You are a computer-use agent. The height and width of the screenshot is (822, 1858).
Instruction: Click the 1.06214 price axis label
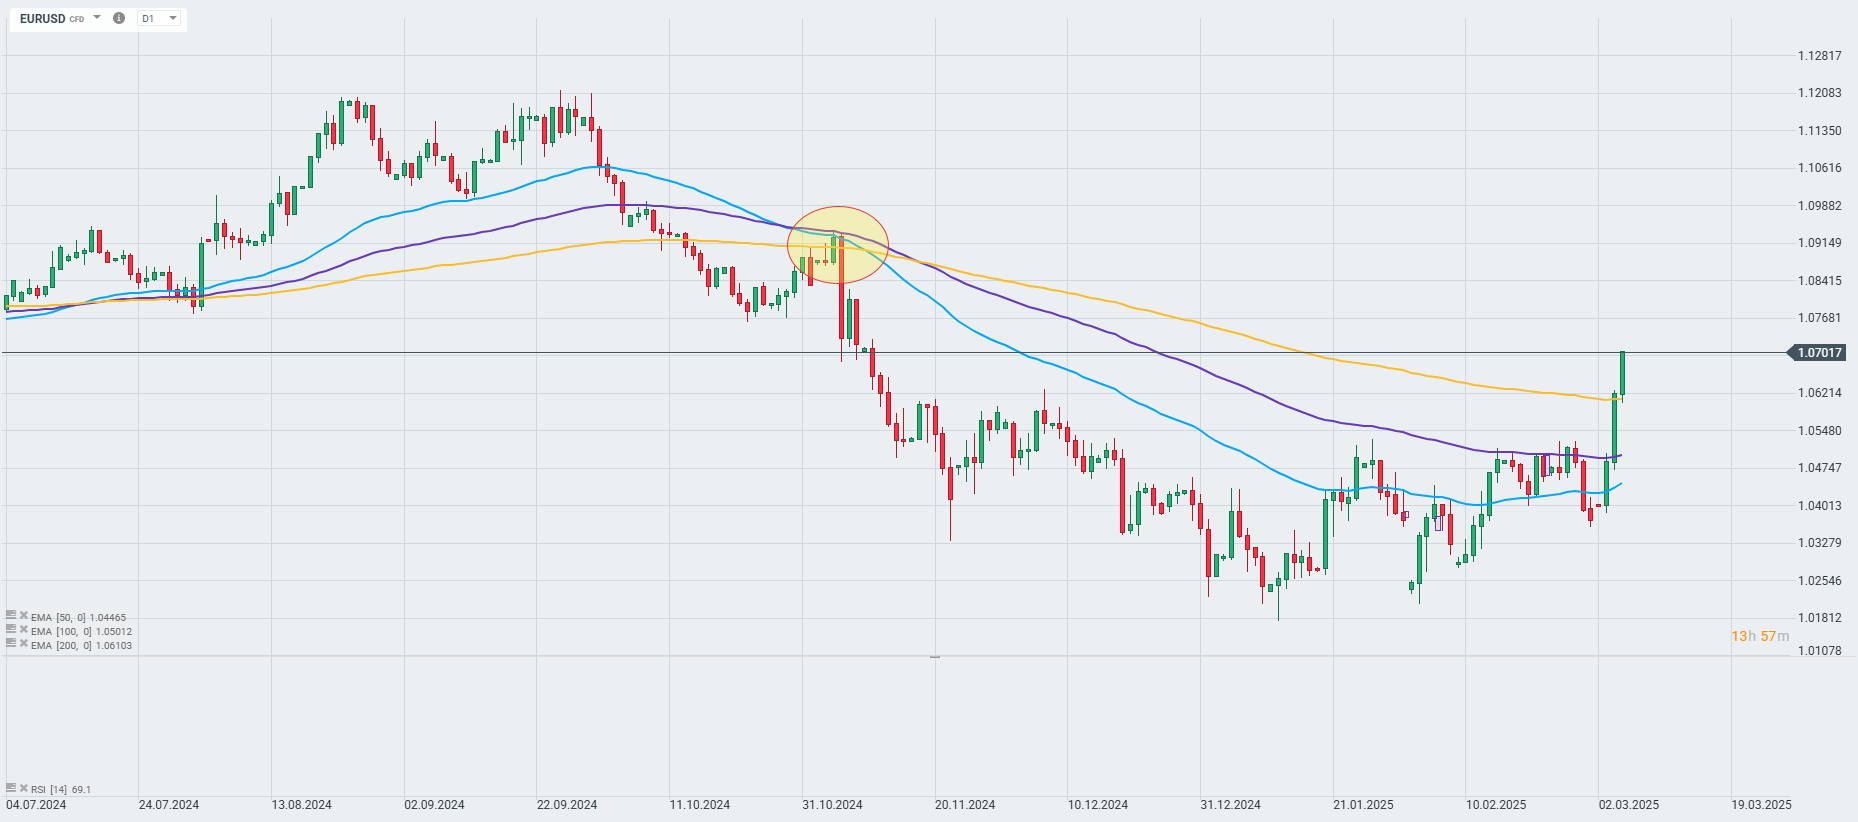pos(1820,393)
